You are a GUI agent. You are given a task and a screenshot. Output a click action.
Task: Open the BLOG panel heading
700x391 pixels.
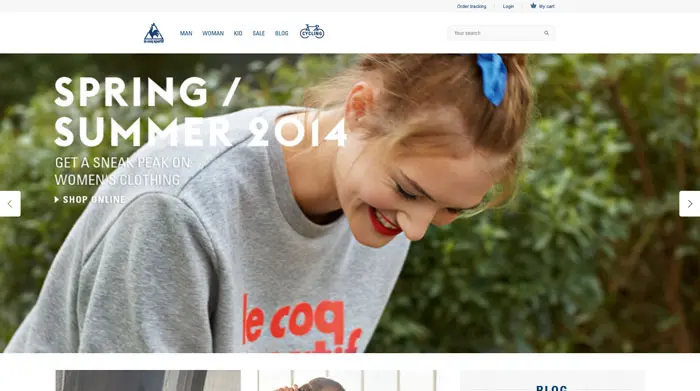[x=552, y=388]
